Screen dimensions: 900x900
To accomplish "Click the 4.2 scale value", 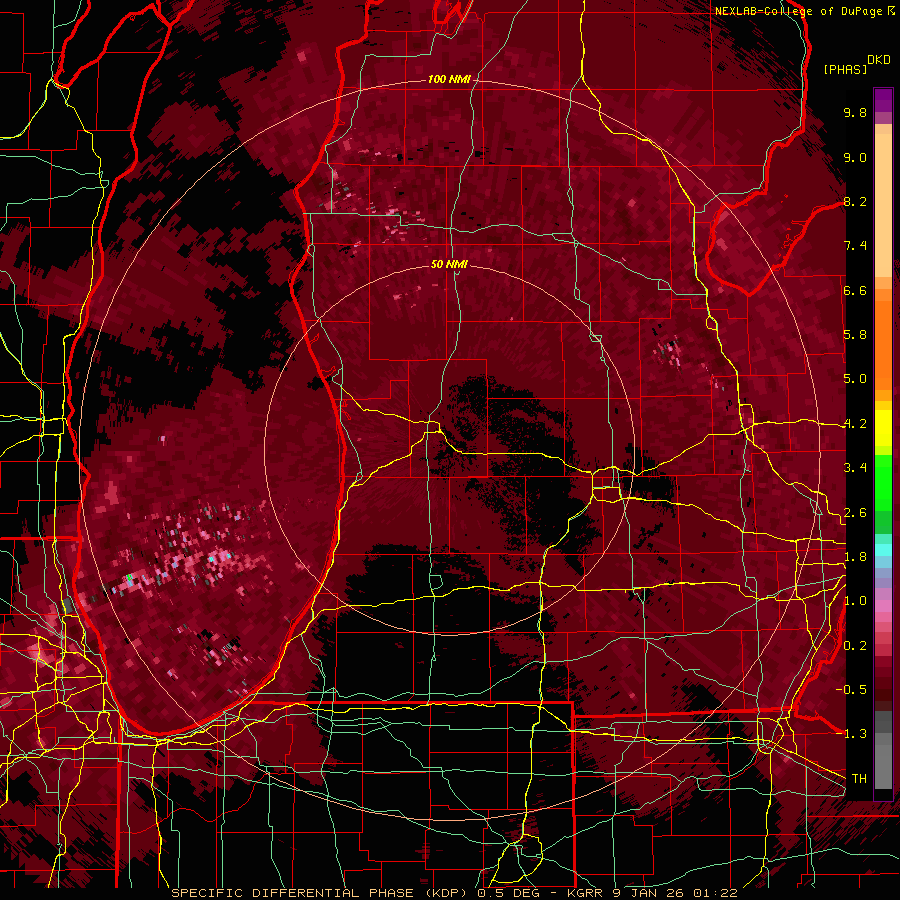I will click(855, 424).
